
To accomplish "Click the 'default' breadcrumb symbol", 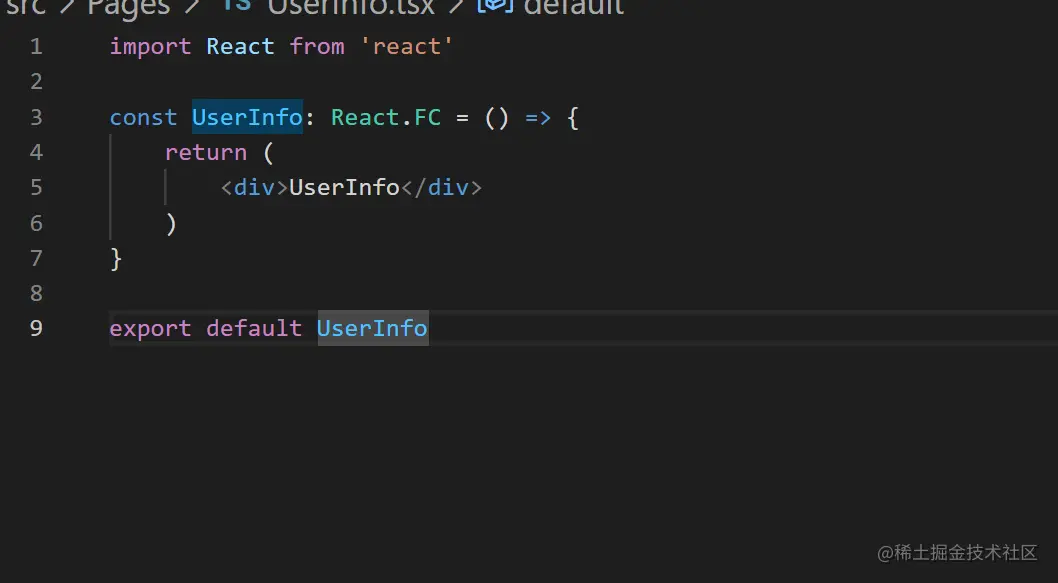I will tap(574, 7).
